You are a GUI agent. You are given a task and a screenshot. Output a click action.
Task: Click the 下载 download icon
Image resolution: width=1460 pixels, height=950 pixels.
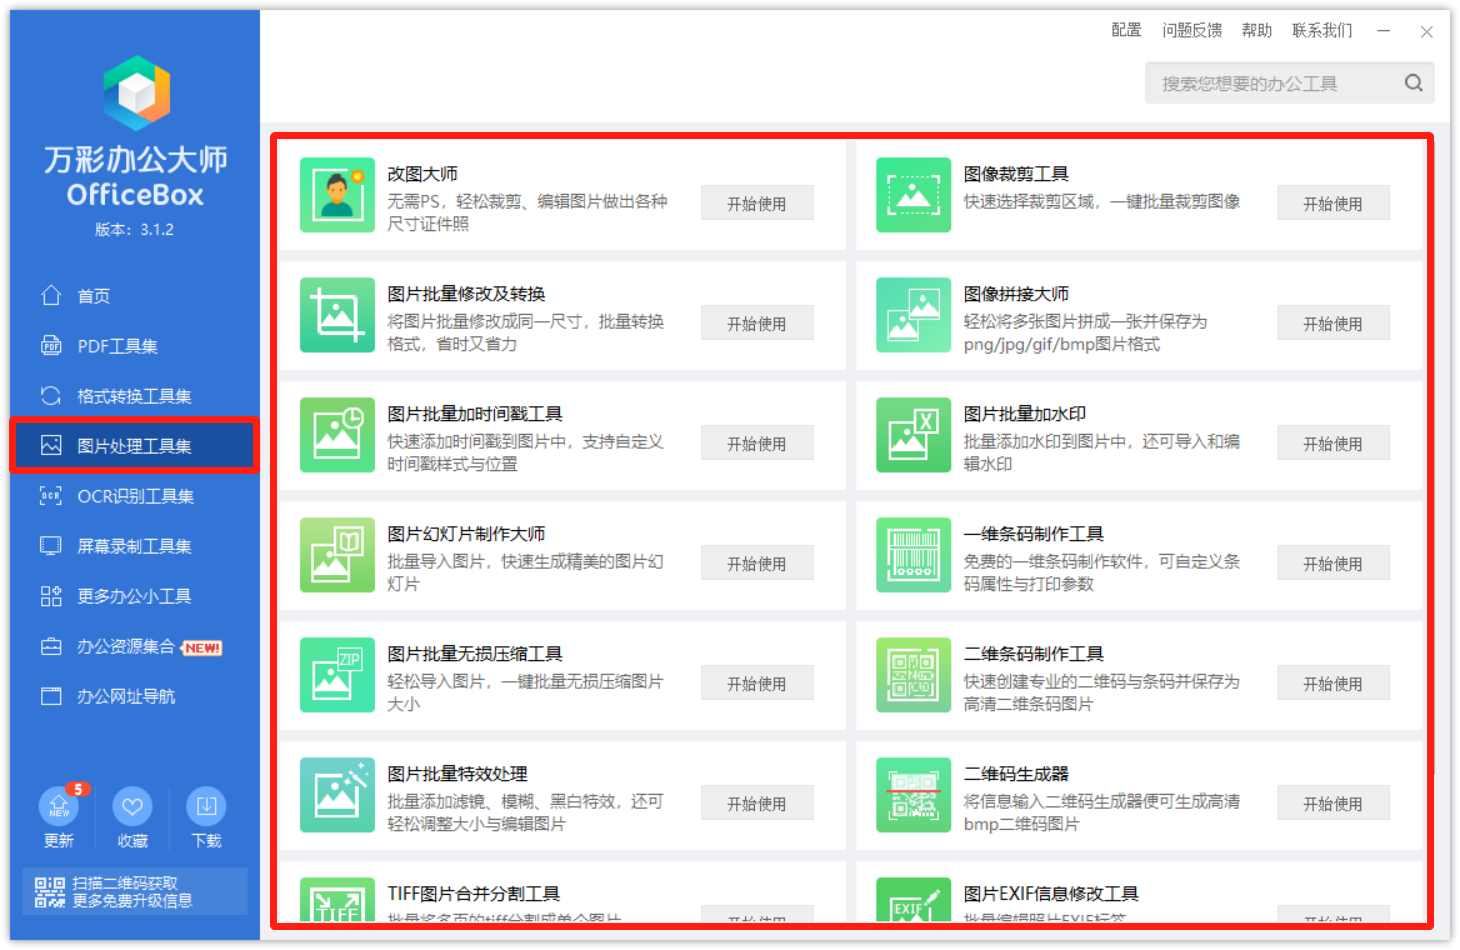click(206, 806)
